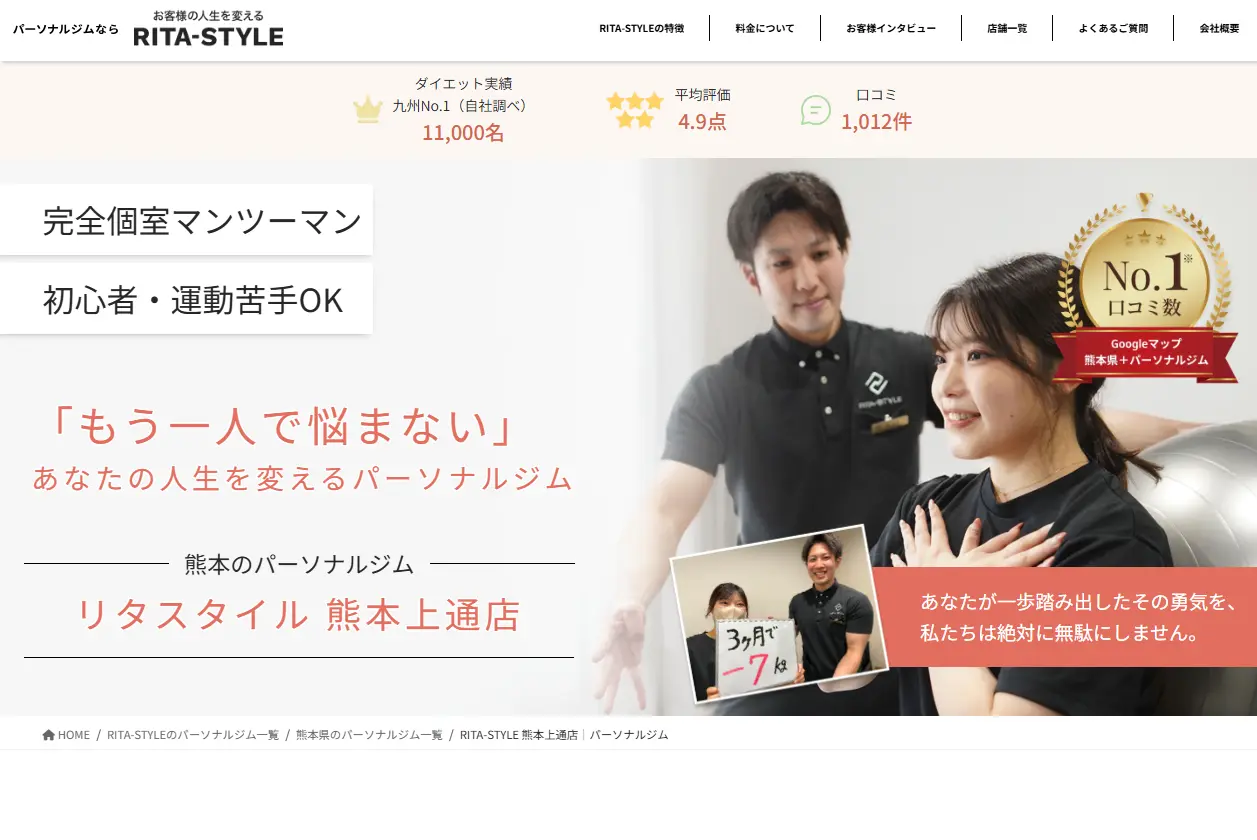Open 店舗一覧 in navigation

[1006, 29]
